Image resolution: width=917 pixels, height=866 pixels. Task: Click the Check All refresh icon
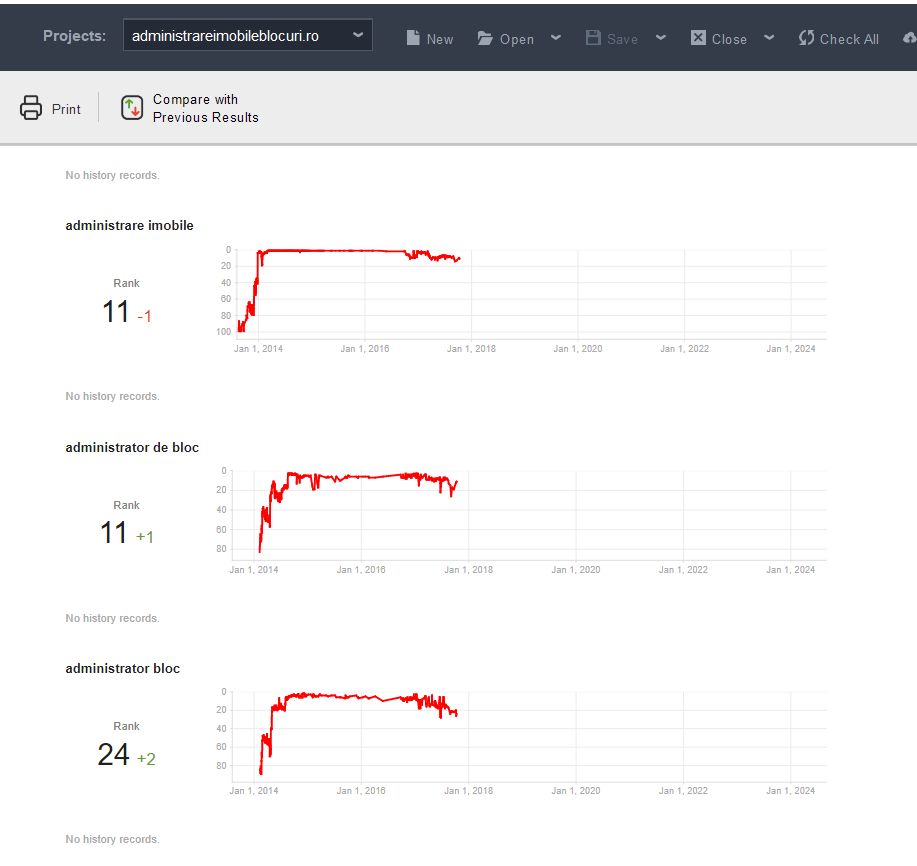point(805,37)
